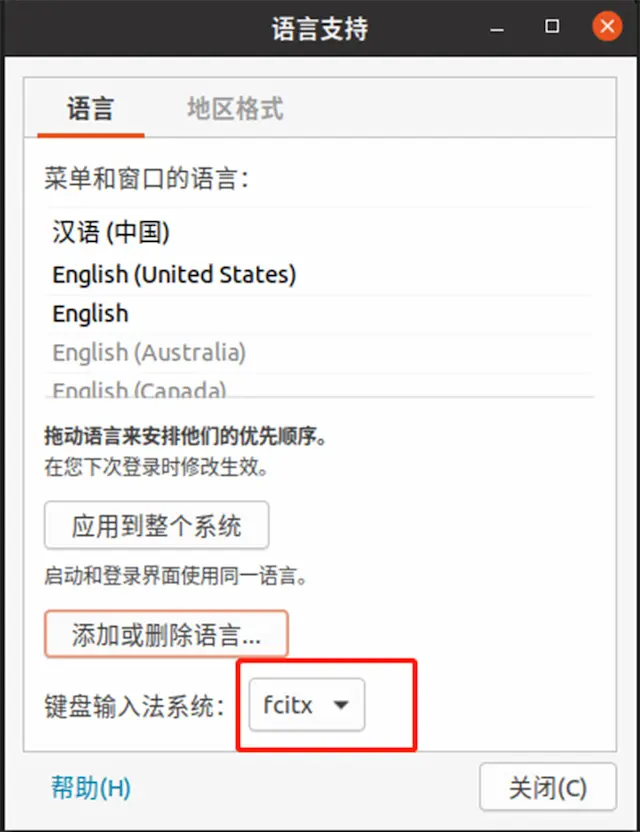The height and width of the screenshot is (832, 640).
Task: Select 汉语 (中国) in the language list
Action: [319, 232]
